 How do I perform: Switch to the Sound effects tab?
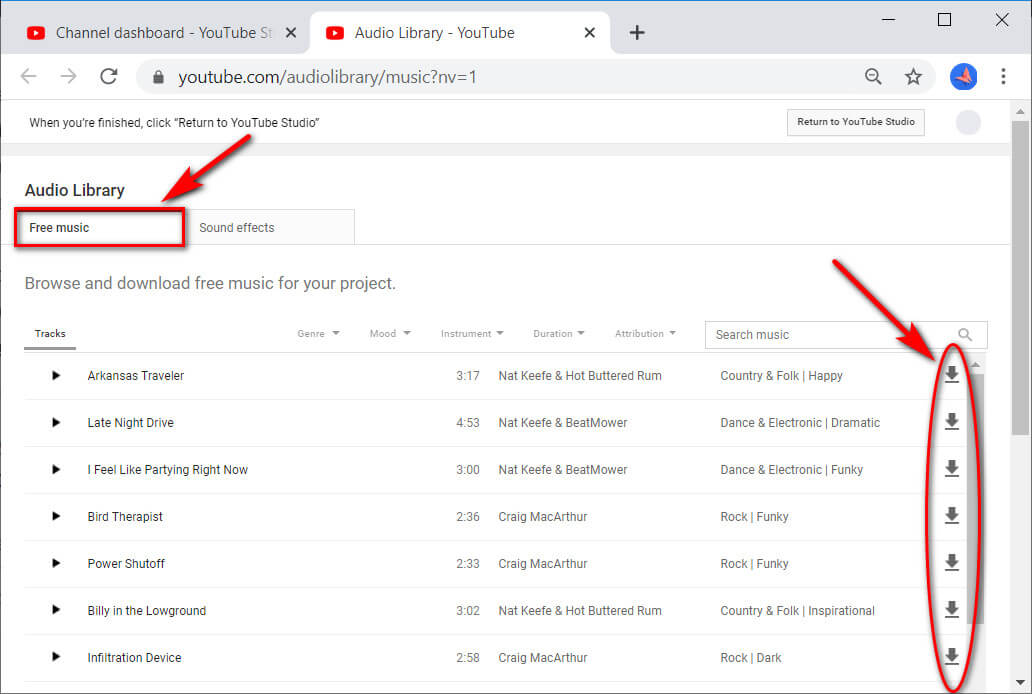236,227
